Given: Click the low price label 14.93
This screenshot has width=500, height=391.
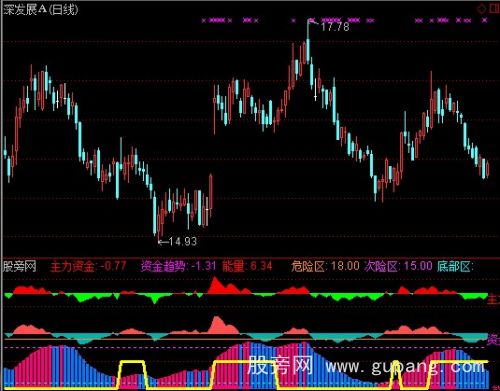Looking at the screenshot, I should pos(183,241).
